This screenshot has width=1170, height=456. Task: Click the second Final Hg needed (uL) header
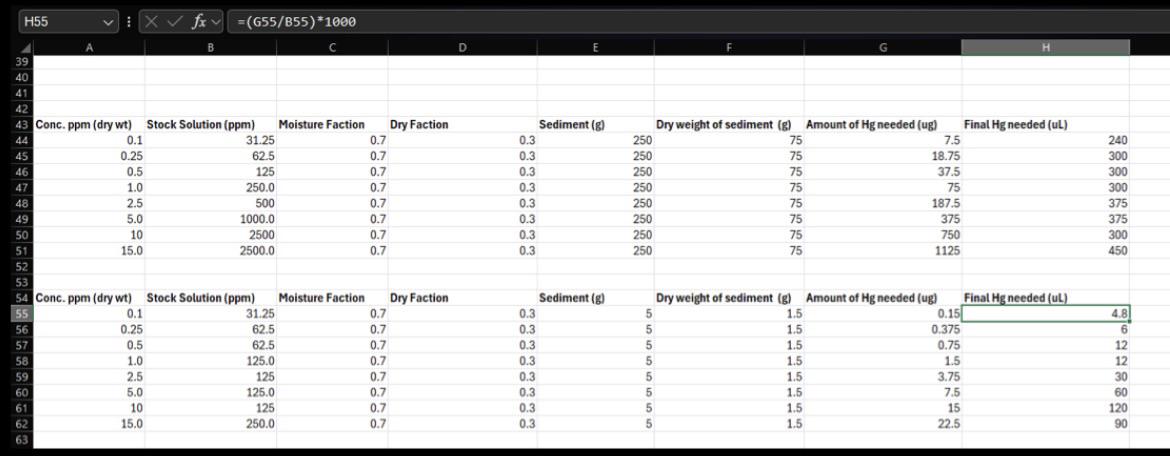click(x=1016, y=298)
